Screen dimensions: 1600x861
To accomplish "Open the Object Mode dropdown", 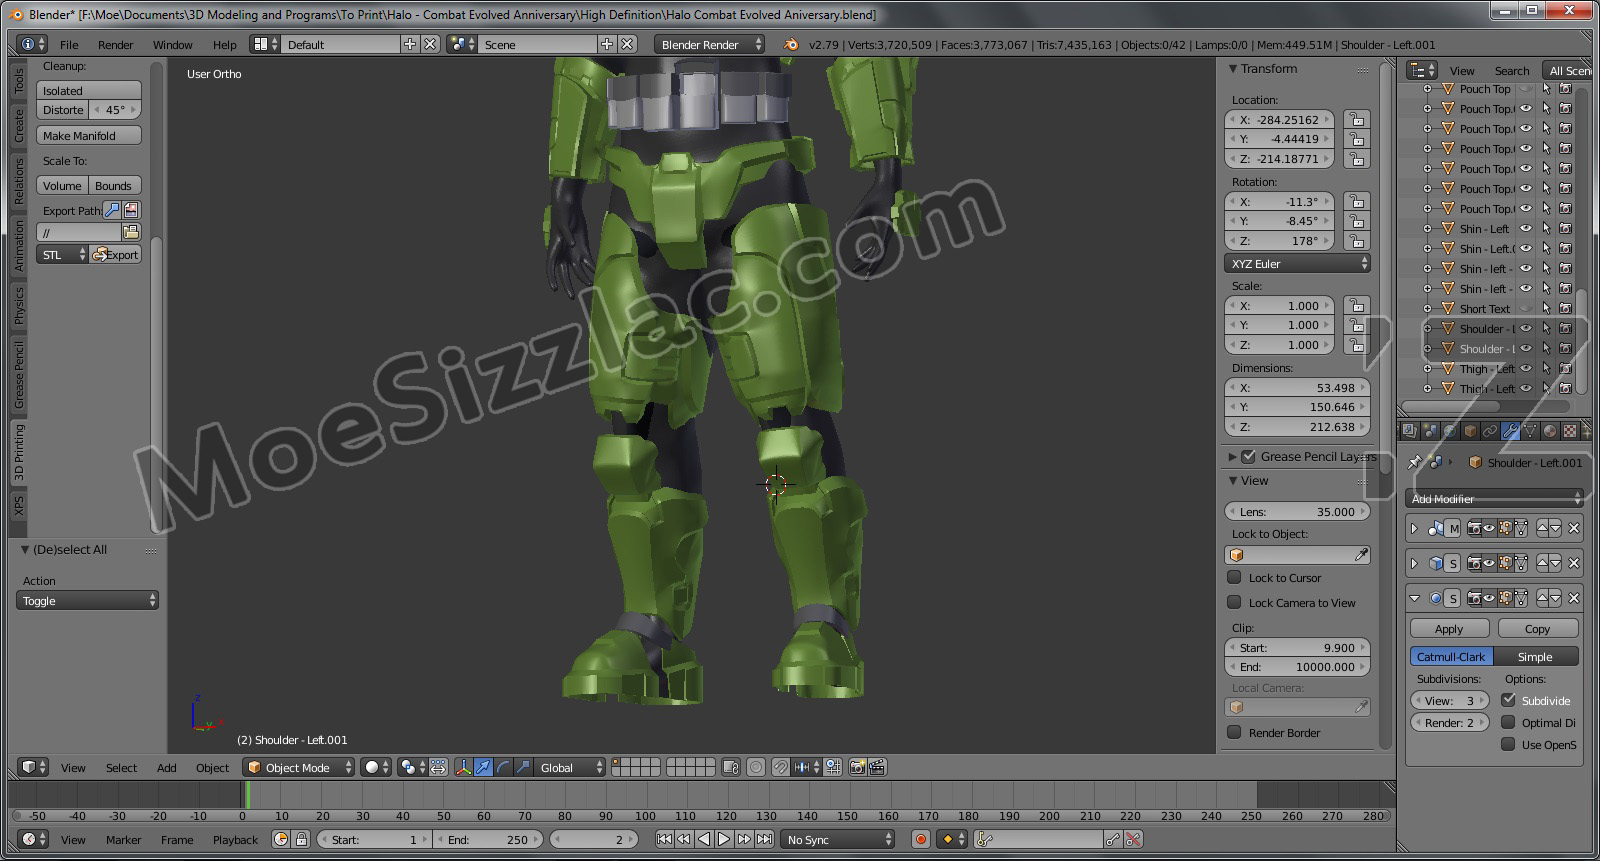I will 299,767.
